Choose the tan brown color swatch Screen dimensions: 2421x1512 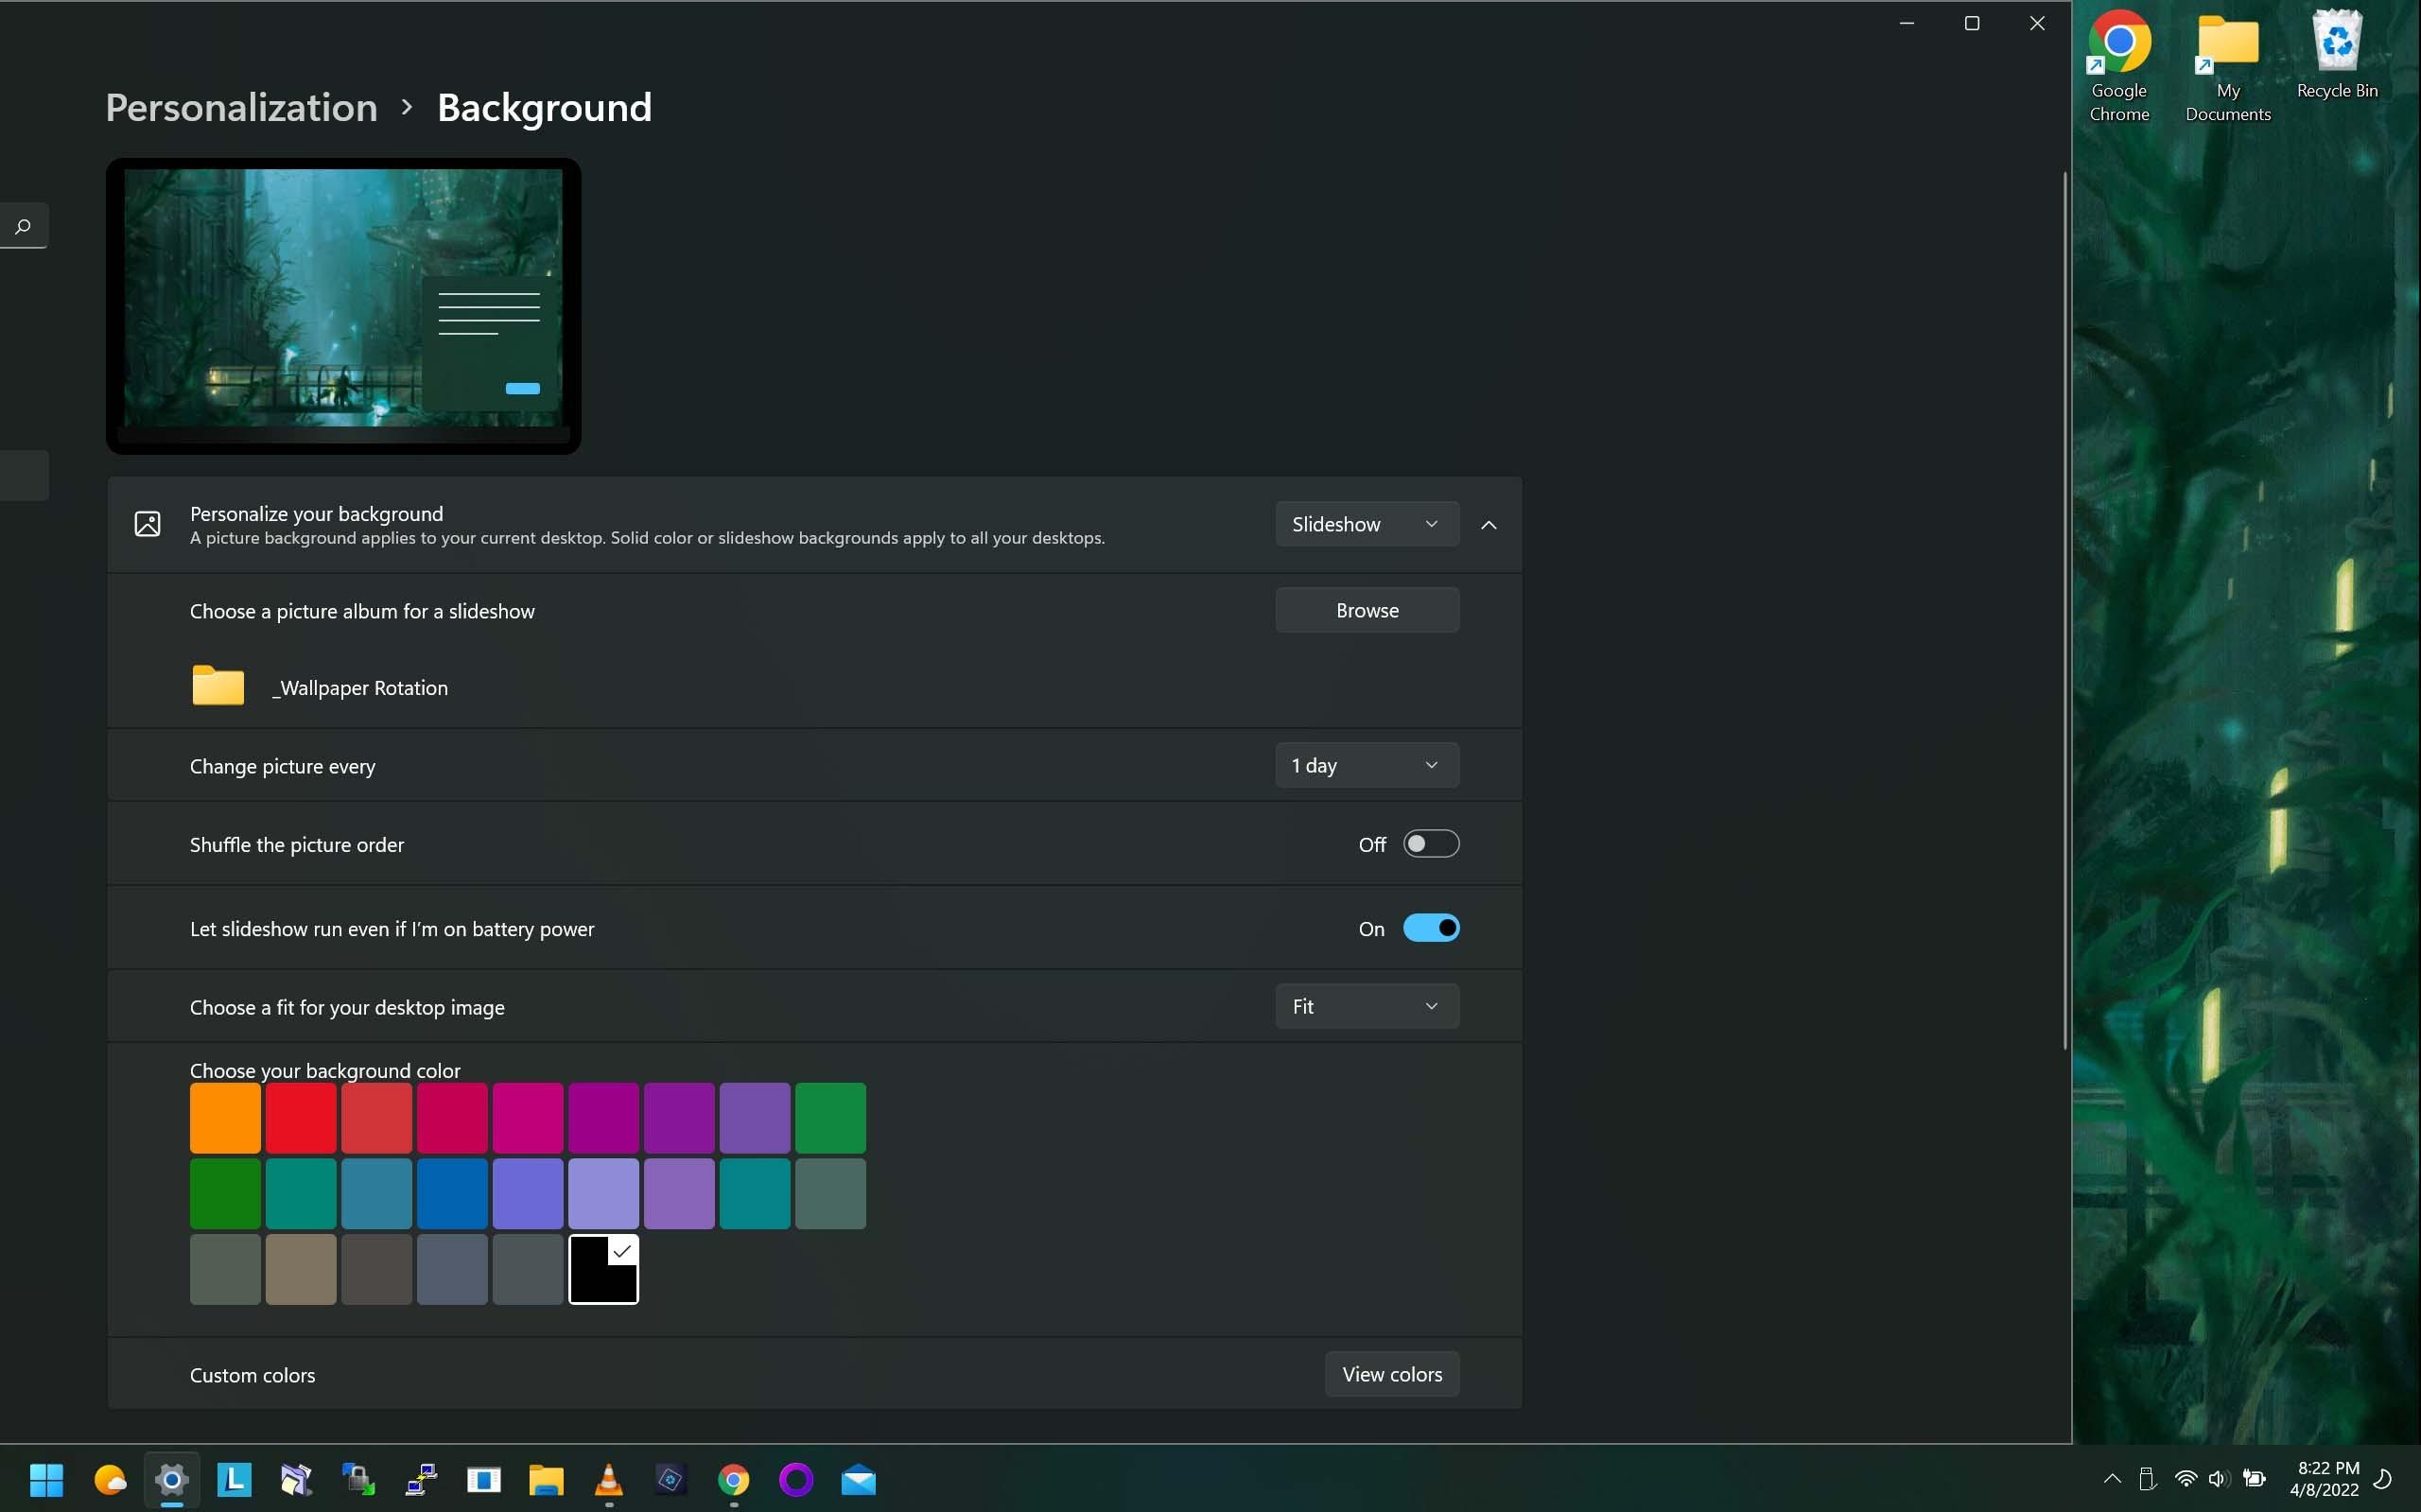coord(301,1269)
